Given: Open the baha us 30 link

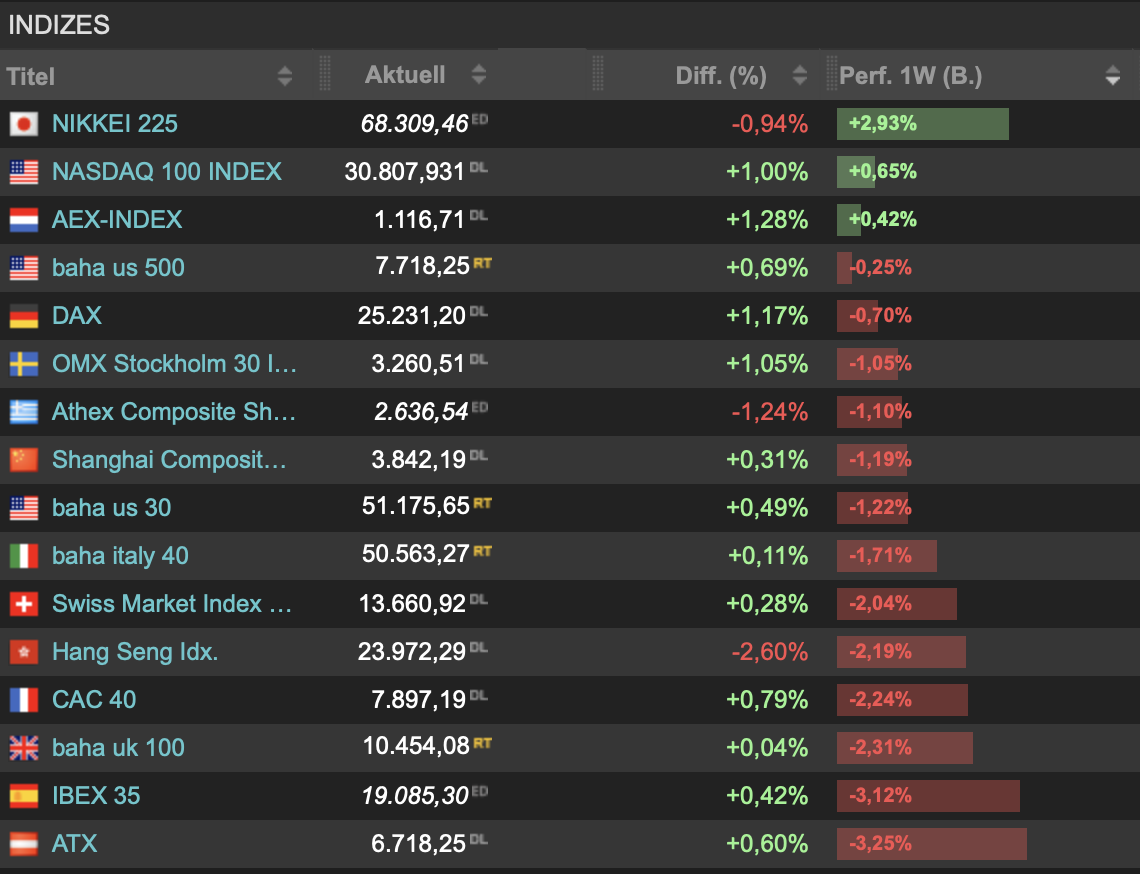Looking at the screenshot, I should click(112, 508).
